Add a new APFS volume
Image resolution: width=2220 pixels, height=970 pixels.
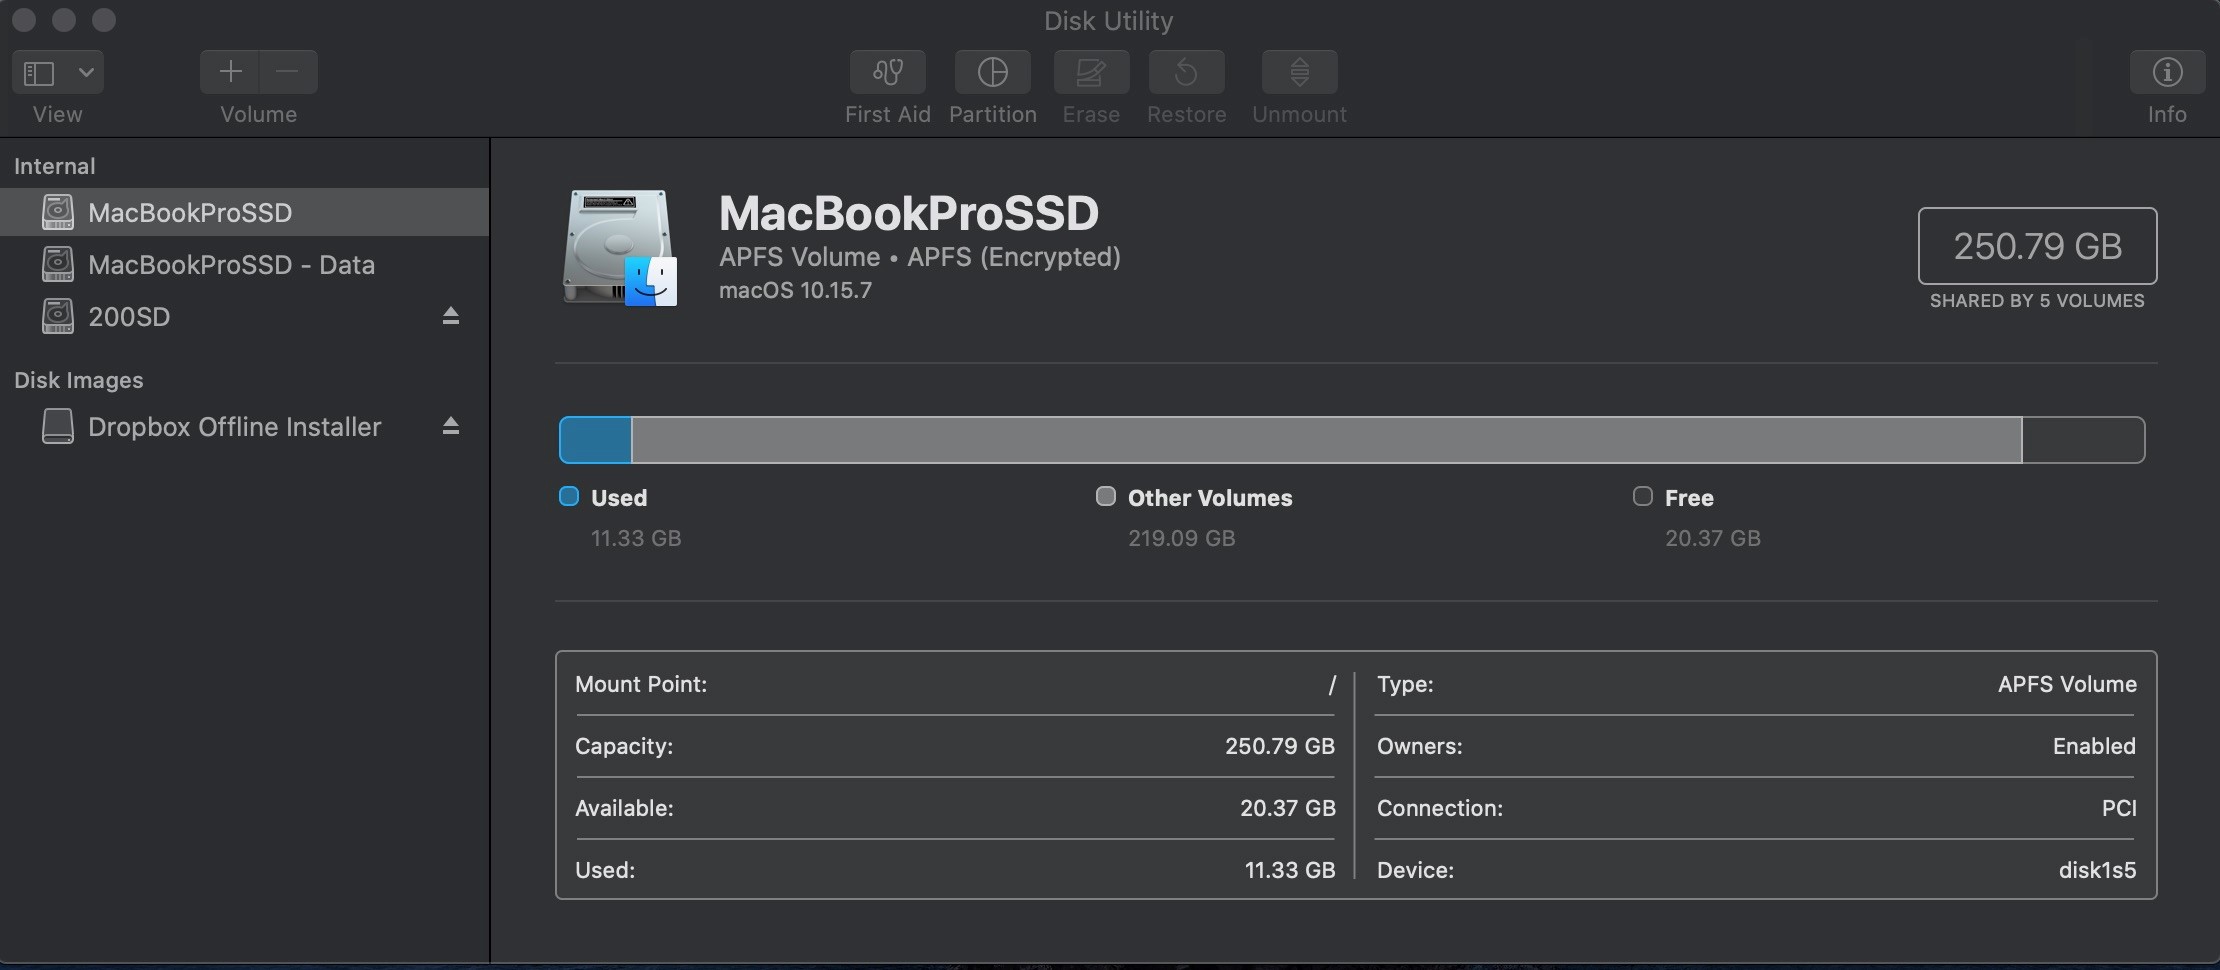point(230,72)
